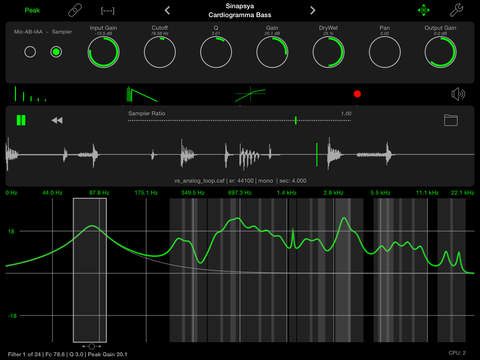Click the circle handle below filter band
Image resolution: width=480 pixels, height=360 pixels.
coord(91,347)
